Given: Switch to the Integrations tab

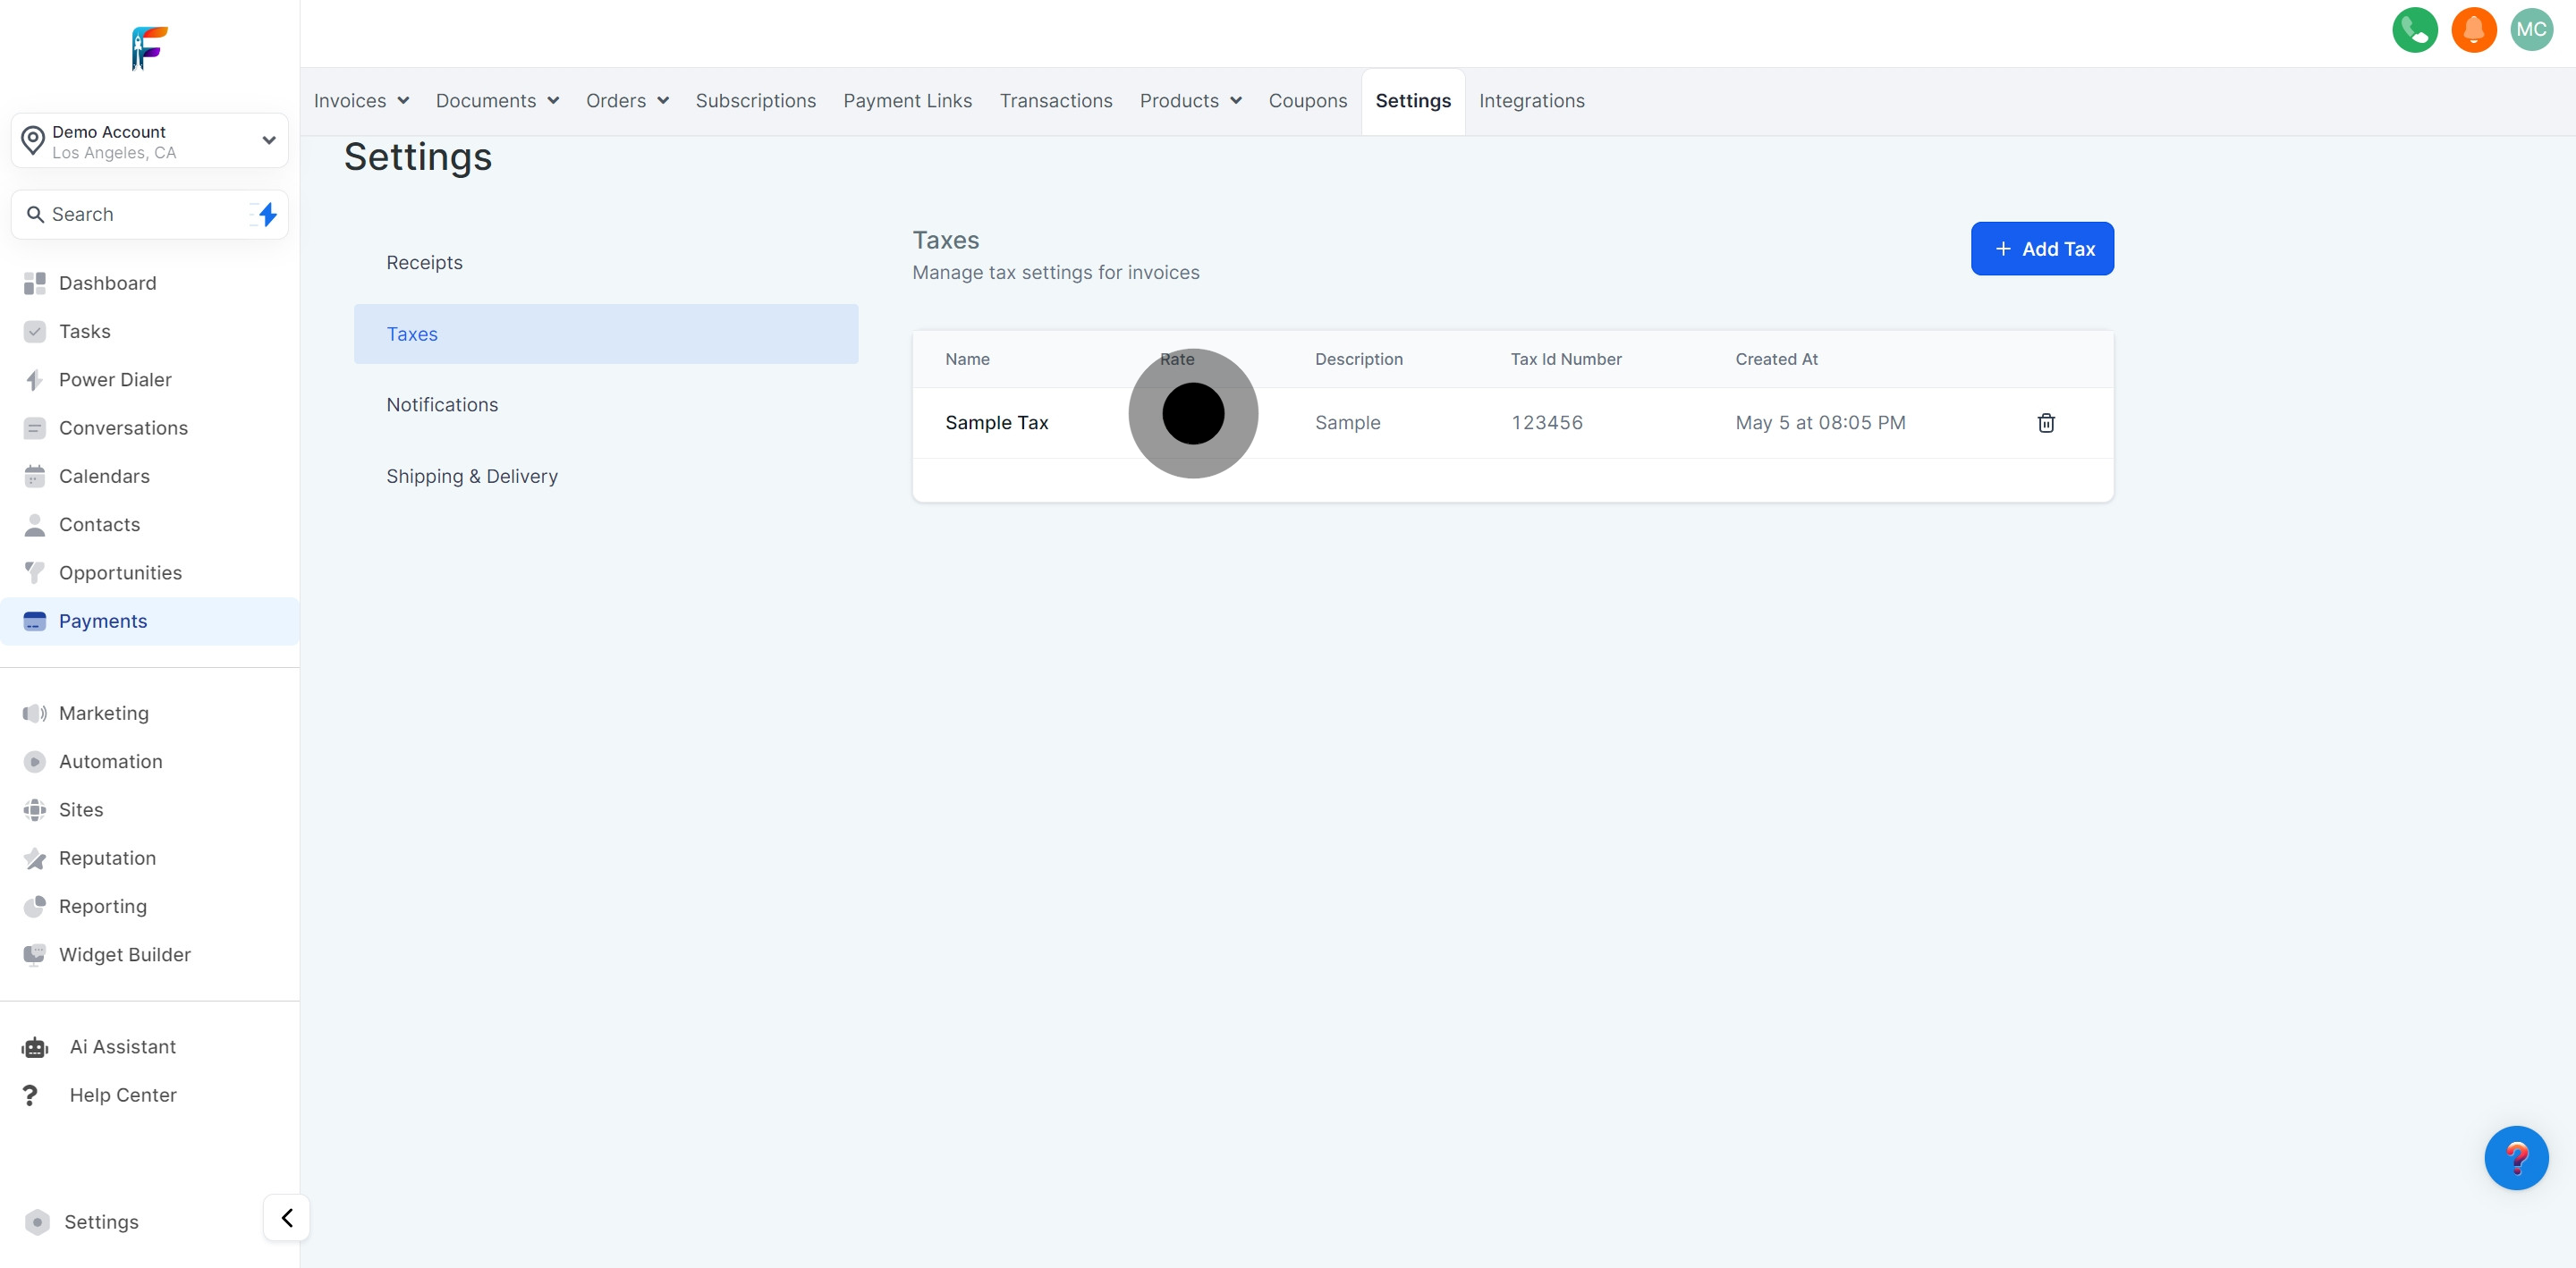Looking at the screenshot, I should 1531,101.
